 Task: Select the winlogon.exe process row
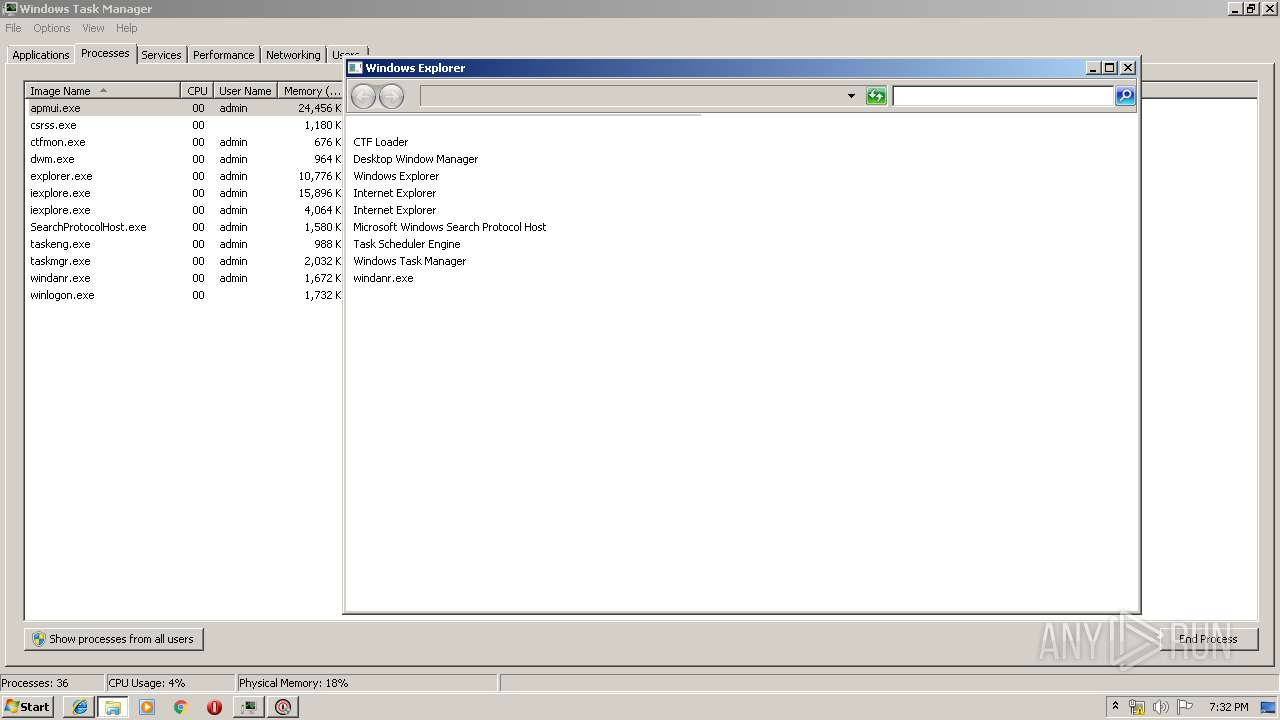(184, 295)
